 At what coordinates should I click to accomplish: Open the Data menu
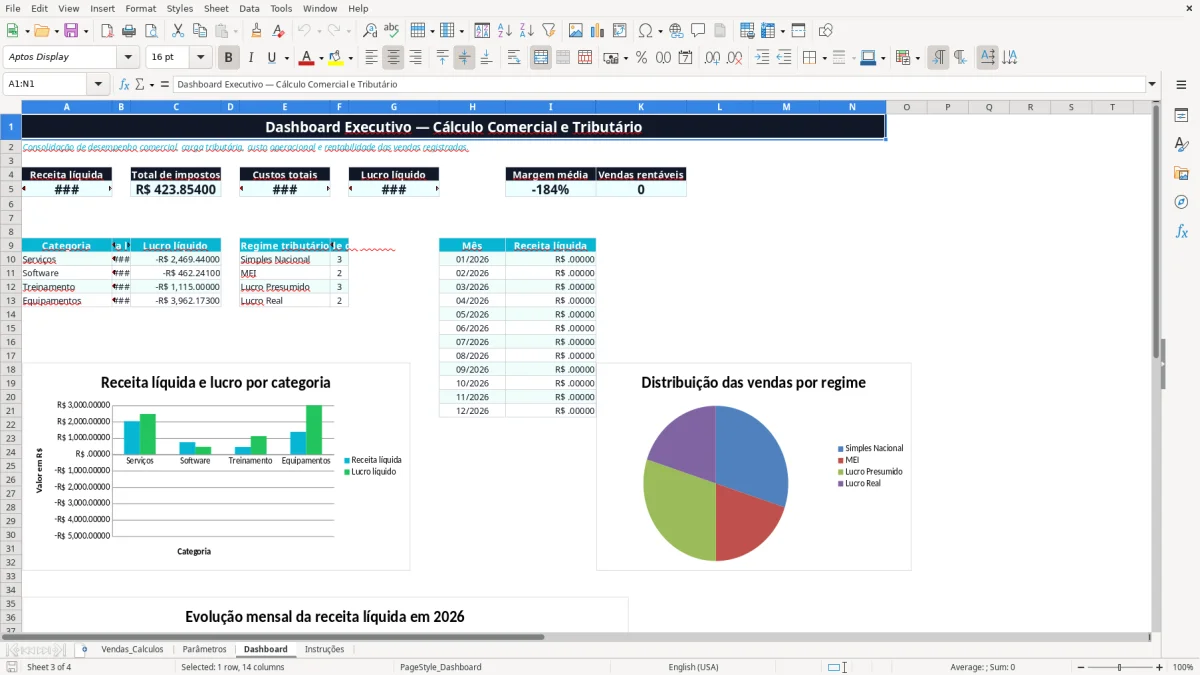[250, 8]
